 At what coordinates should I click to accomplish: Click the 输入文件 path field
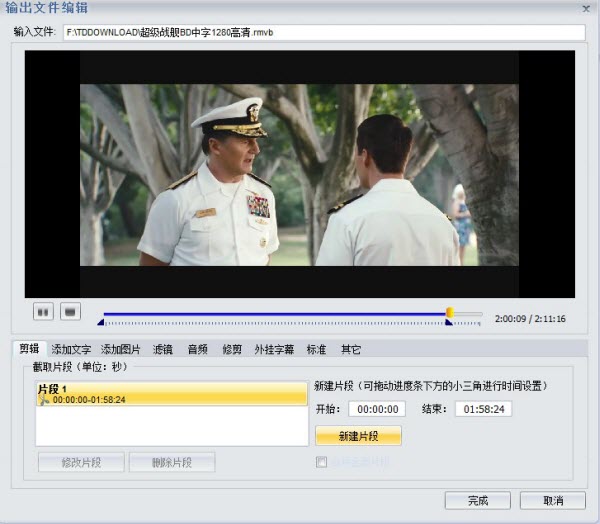(x=324, y=33)
